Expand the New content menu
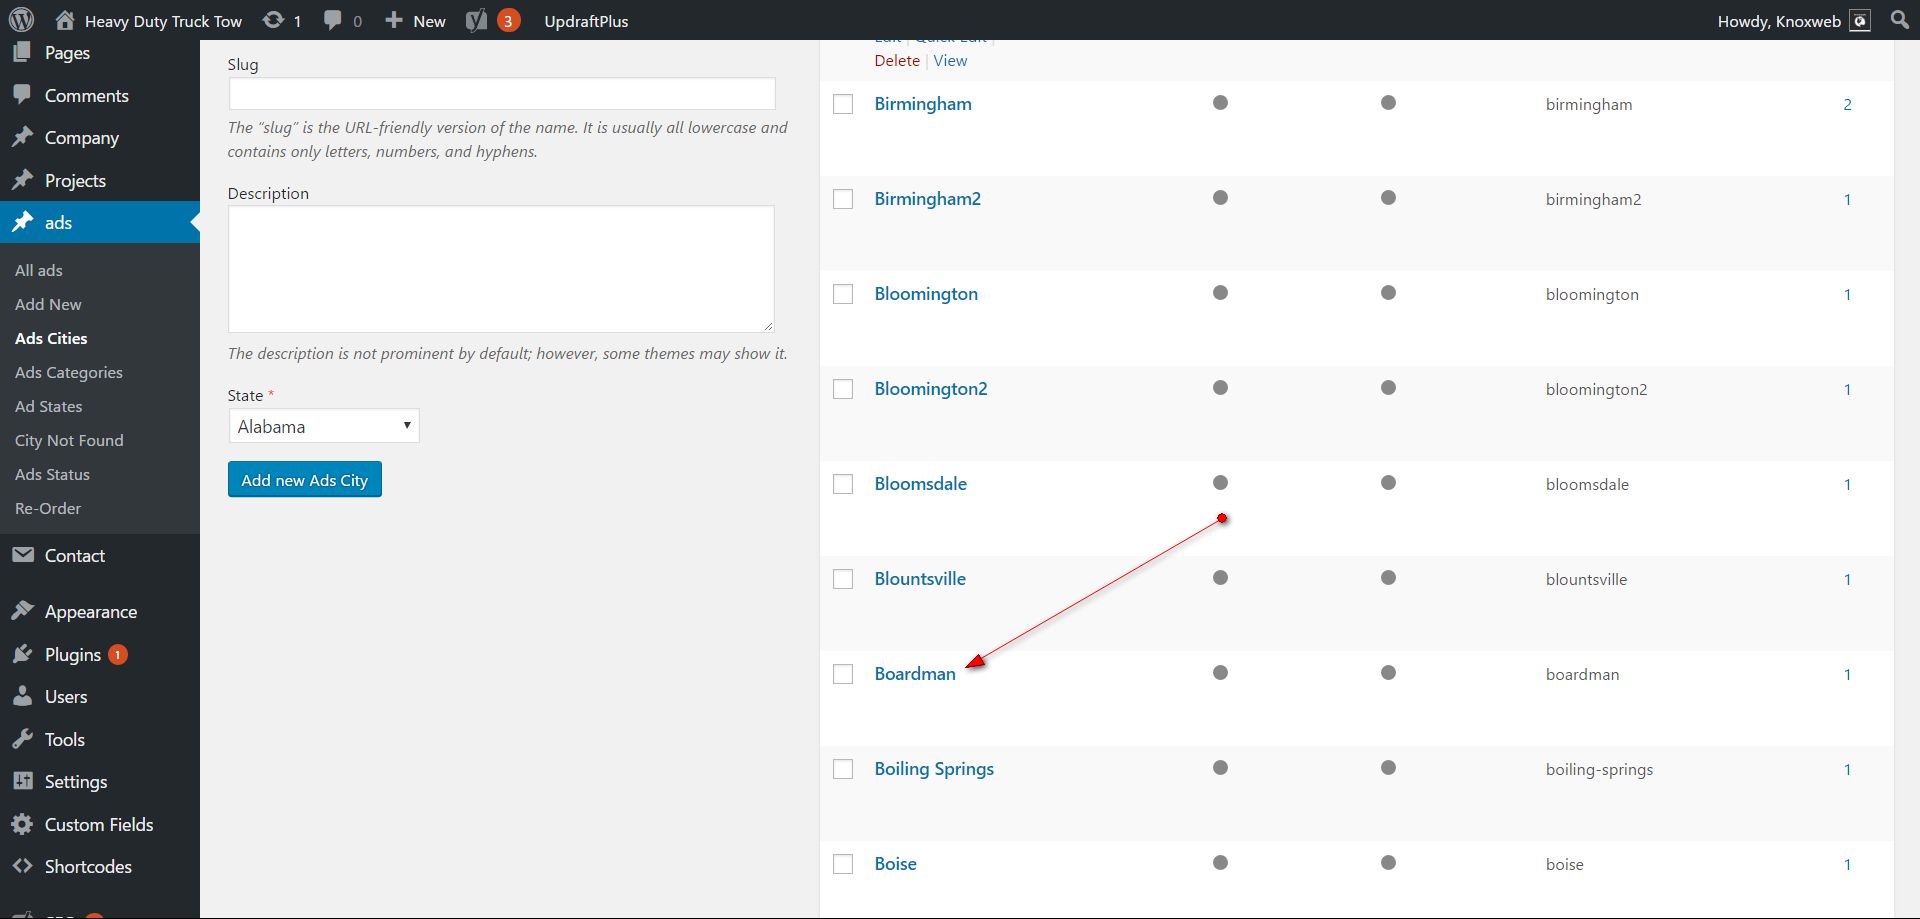The width and height of the screenshot is (1920, 919). tap(416, 21)
